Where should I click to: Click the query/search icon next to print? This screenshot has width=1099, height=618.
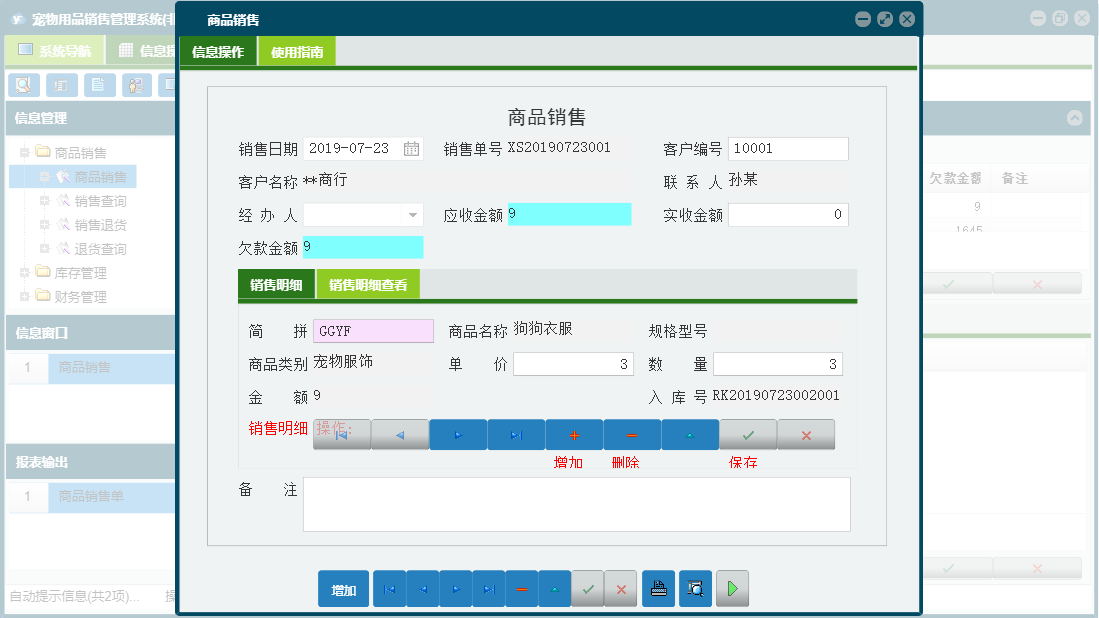coord(695,588)
